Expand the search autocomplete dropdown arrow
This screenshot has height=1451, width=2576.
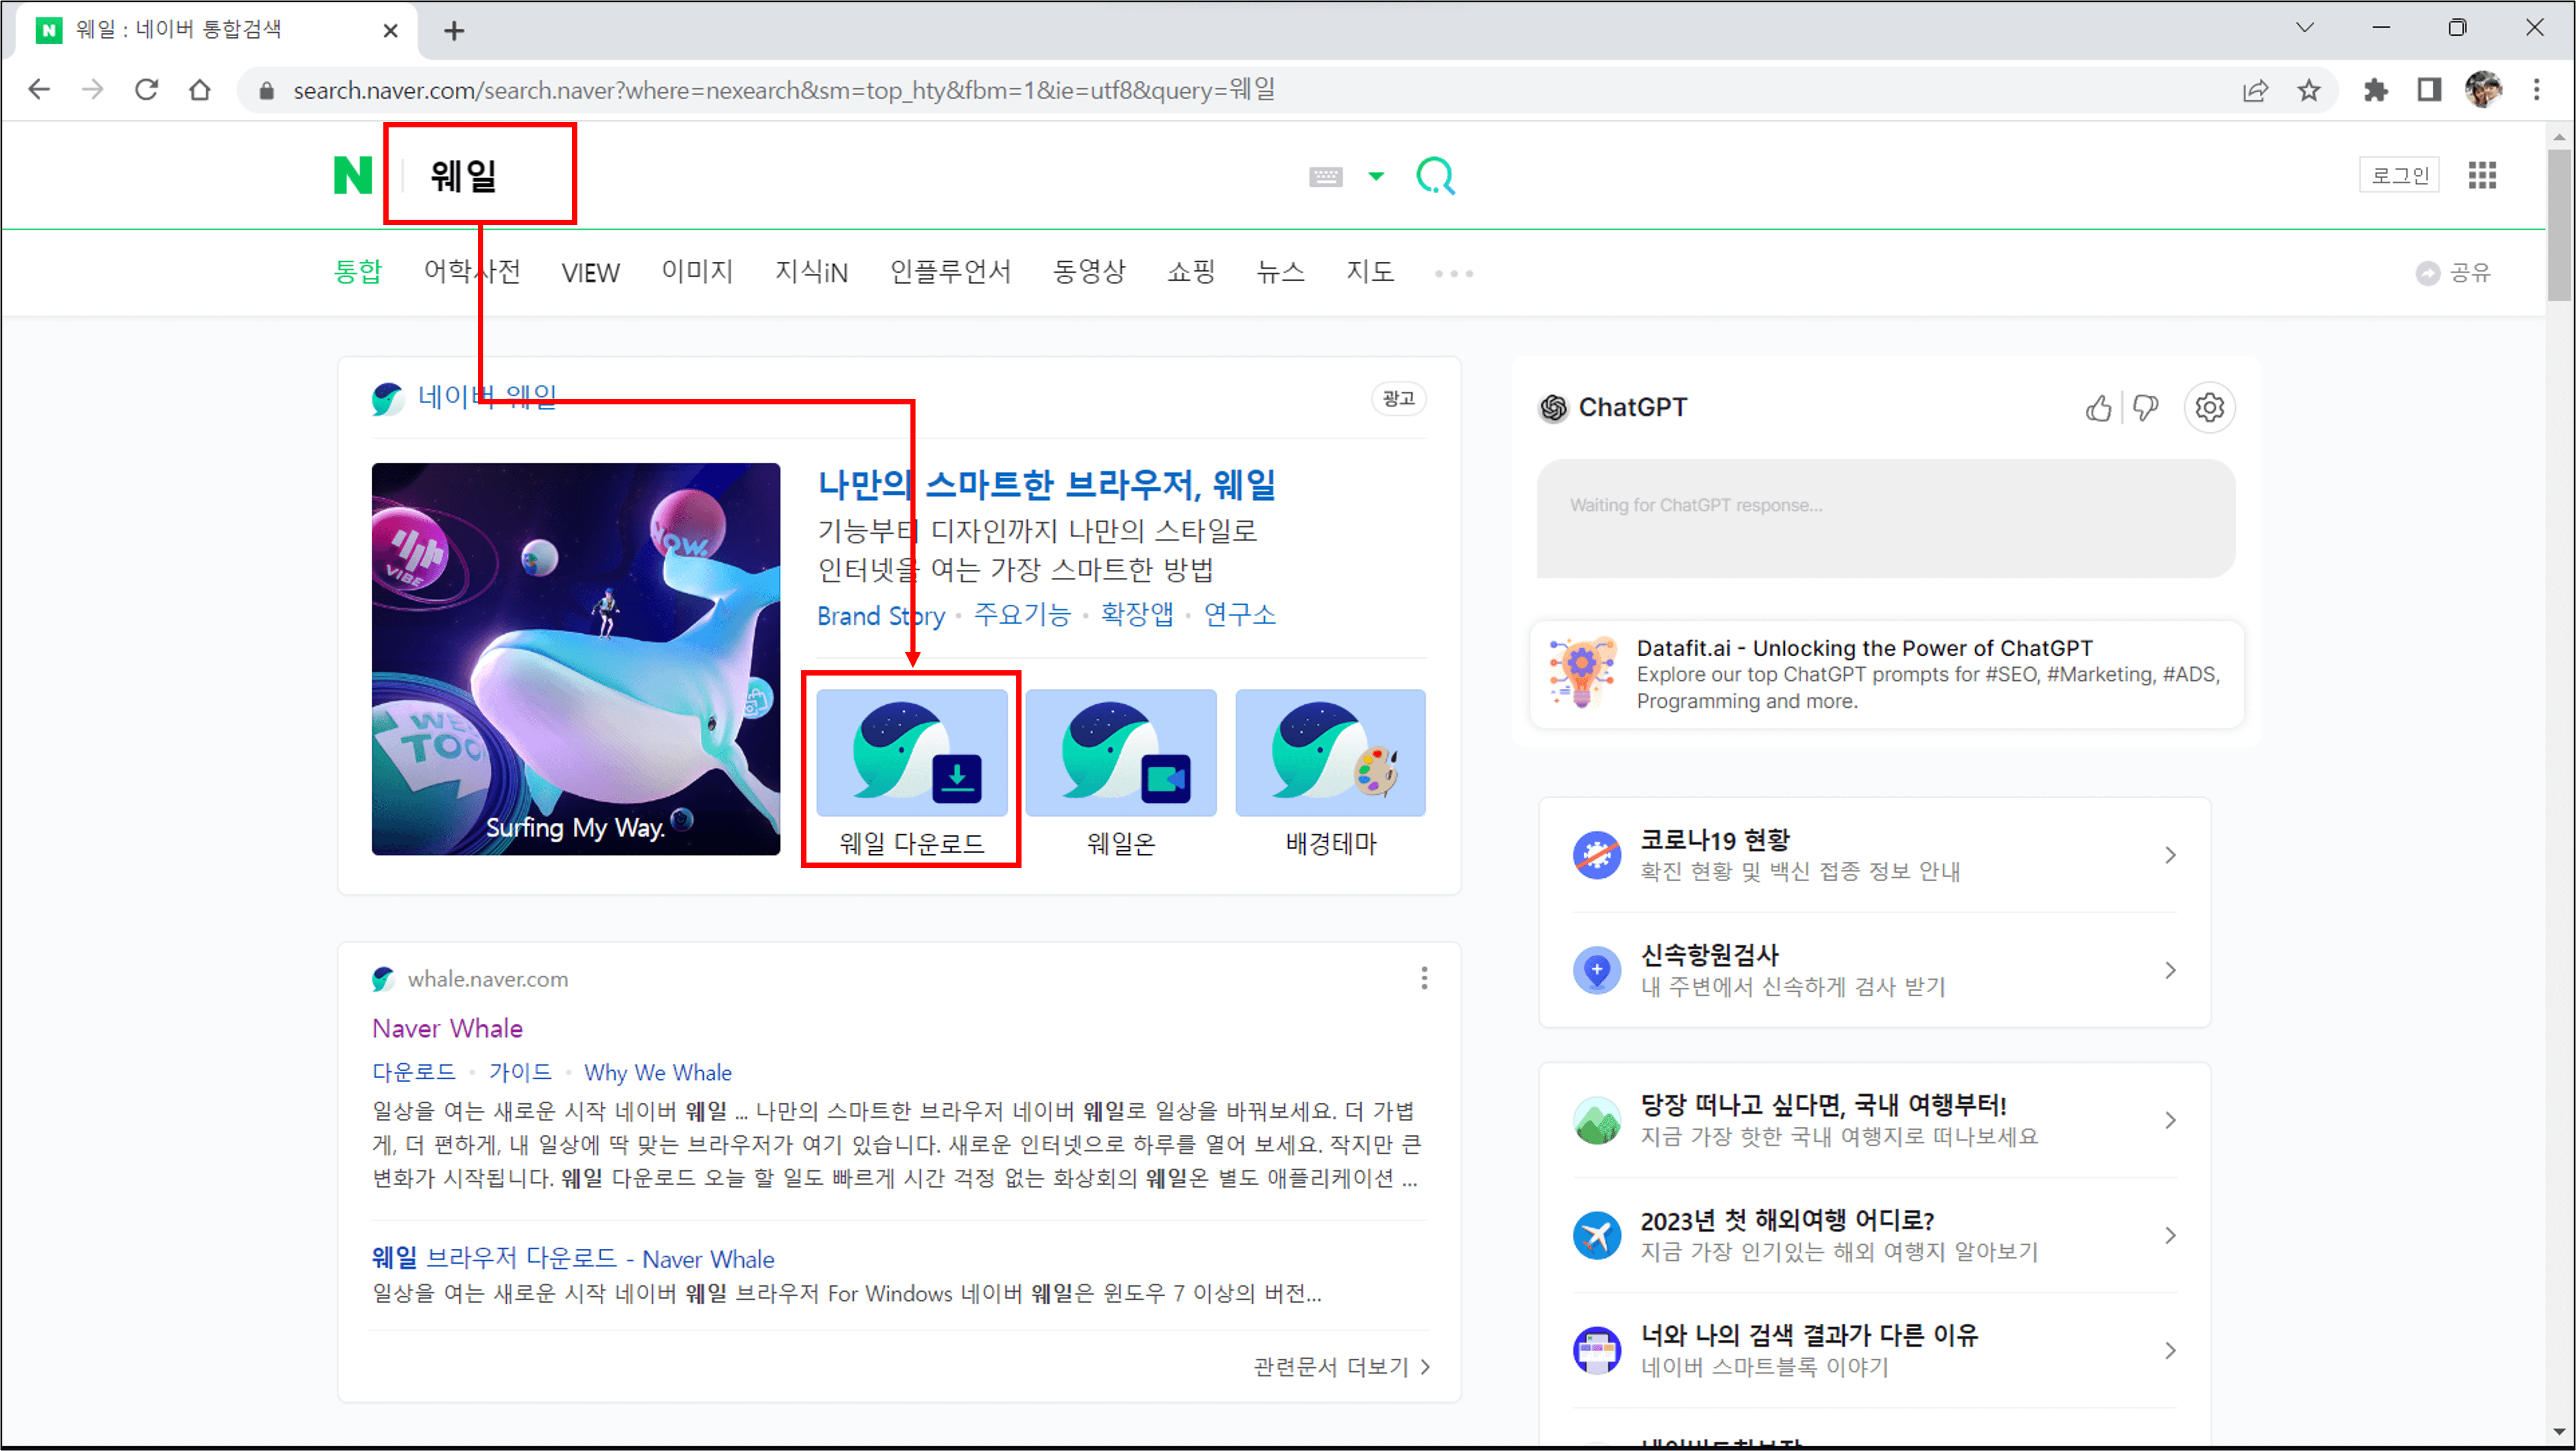coord(1376,177)
